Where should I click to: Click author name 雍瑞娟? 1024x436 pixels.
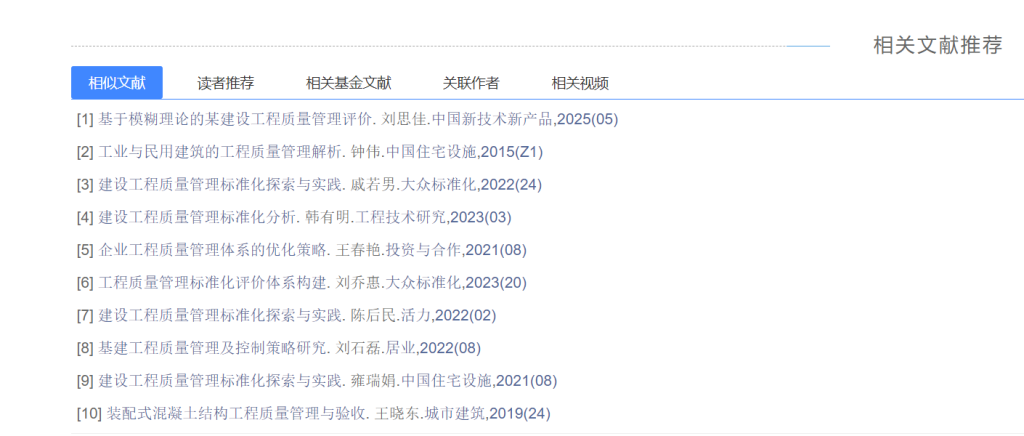click(x=374, y=381)
